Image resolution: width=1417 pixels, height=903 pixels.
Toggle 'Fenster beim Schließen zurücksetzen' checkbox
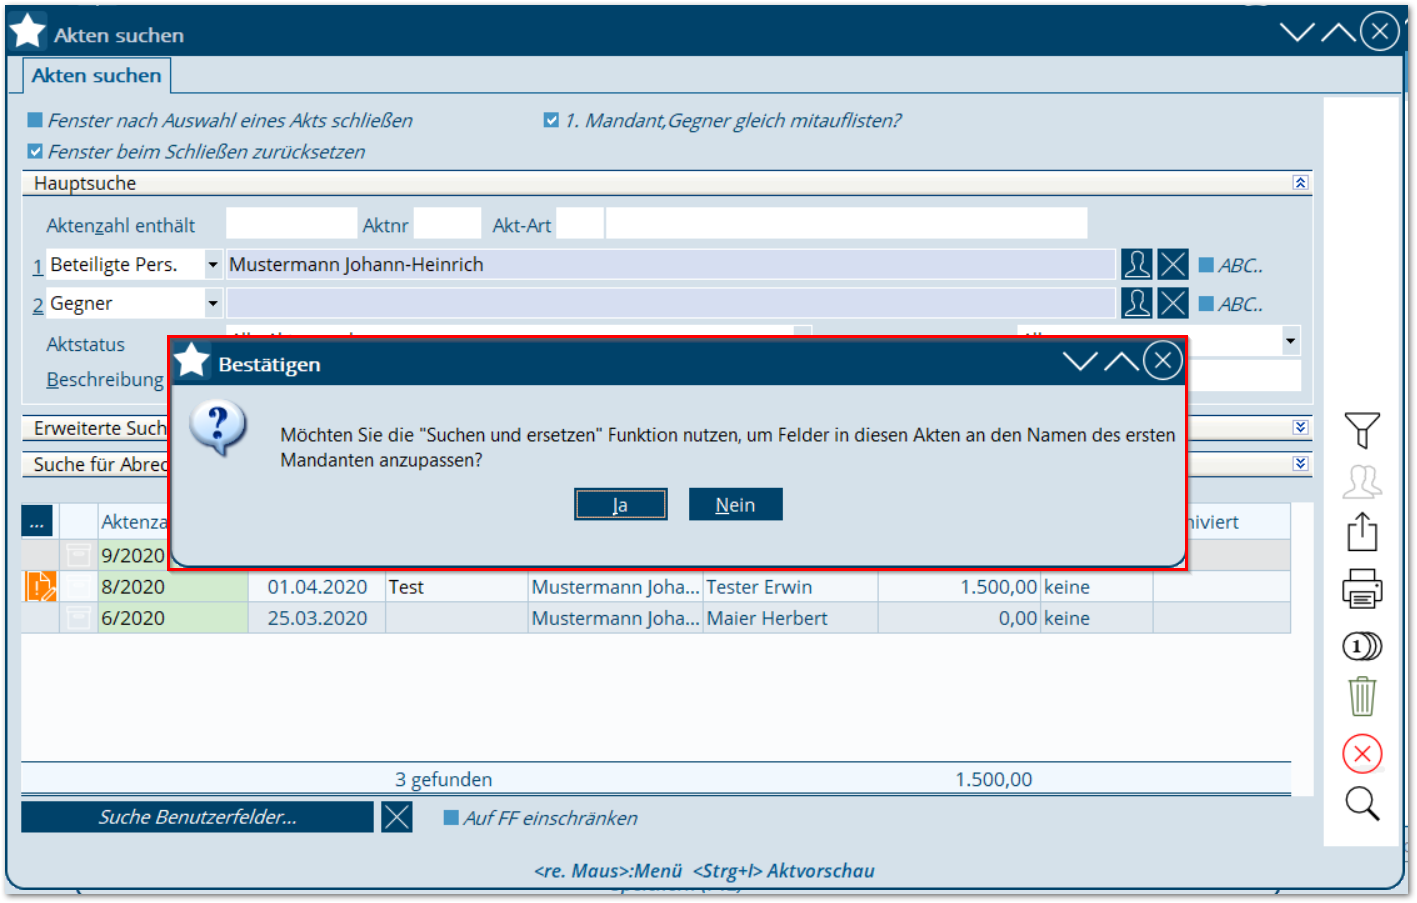[35, 152]
